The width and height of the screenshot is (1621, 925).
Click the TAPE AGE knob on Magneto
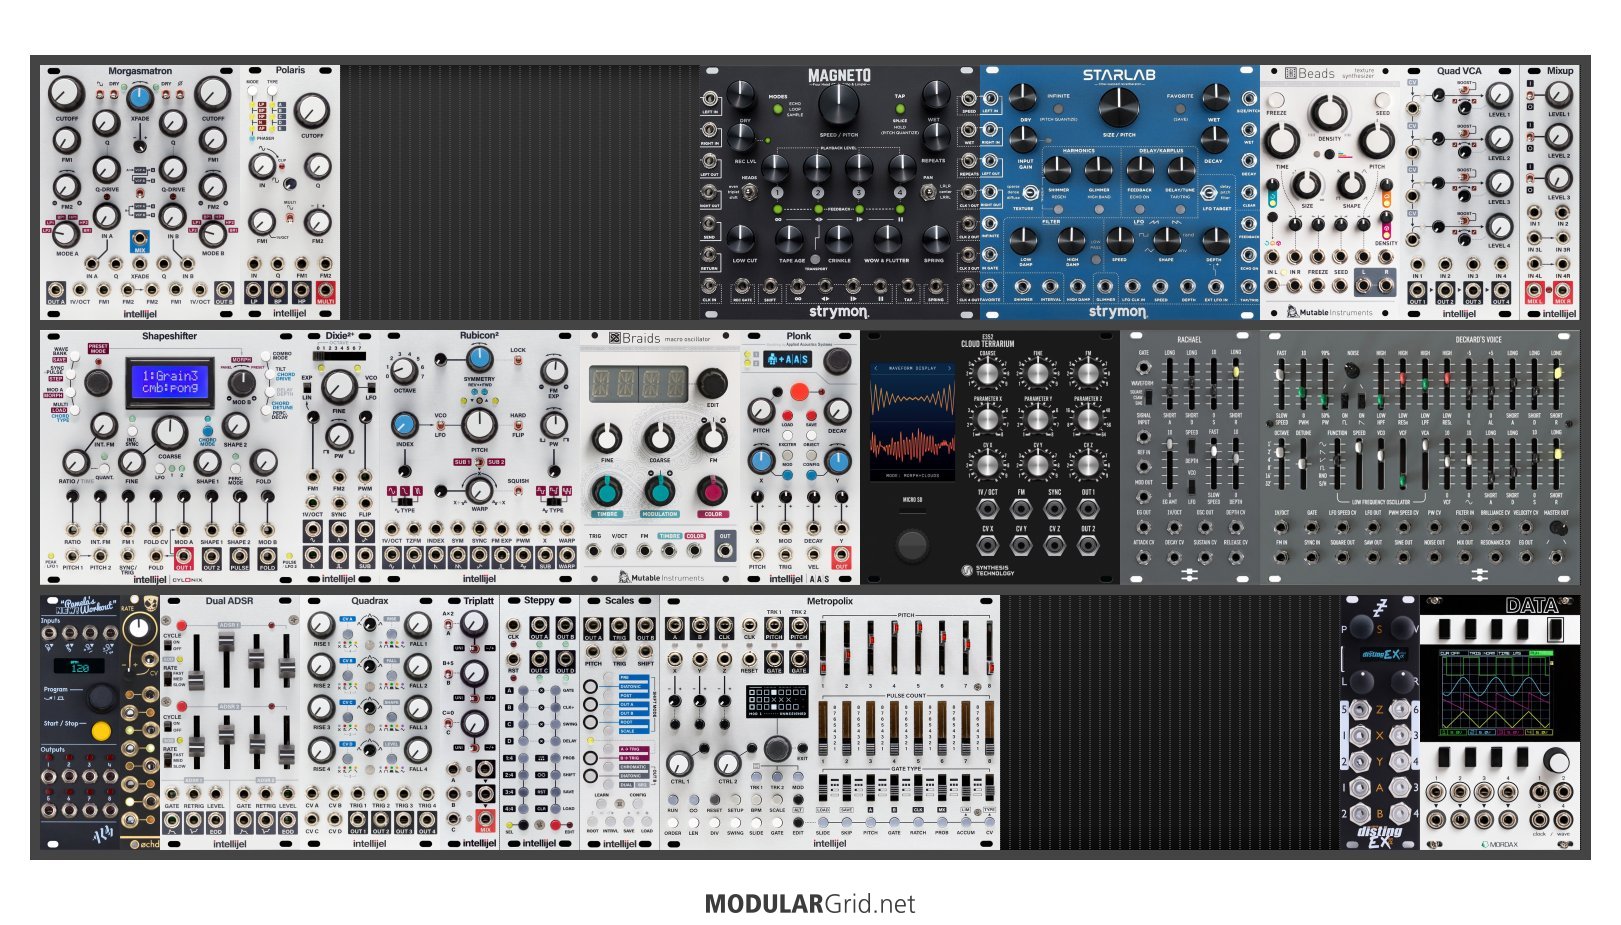[790, 238]
